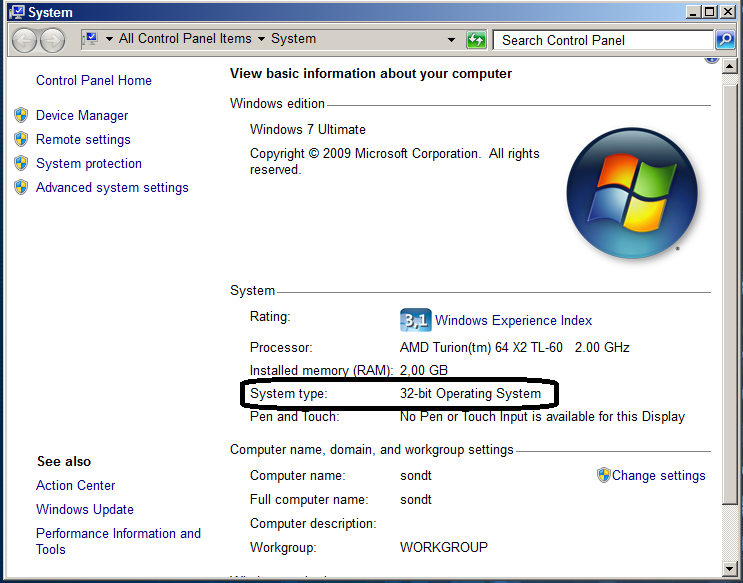This screenshot has width=743, height=583.
Task: Click the 2,00 GB installed memory value
Action: 424,370
